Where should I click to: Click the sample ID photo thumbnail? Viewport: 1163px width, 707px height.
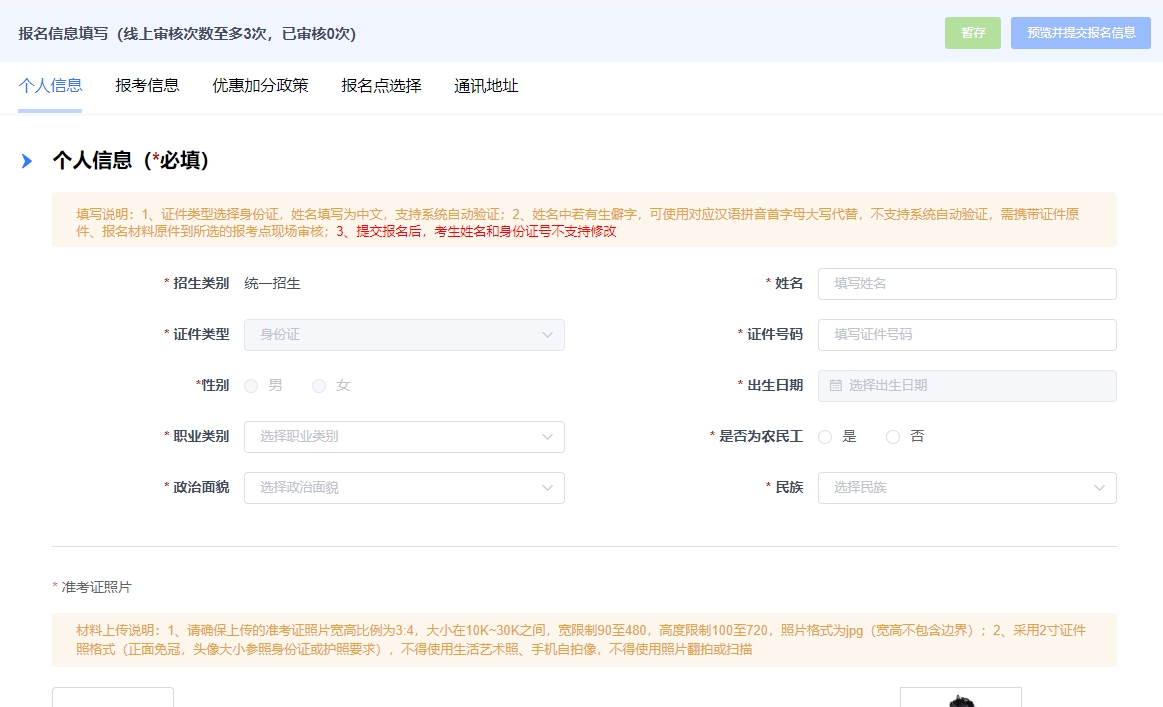coord(960,697)
